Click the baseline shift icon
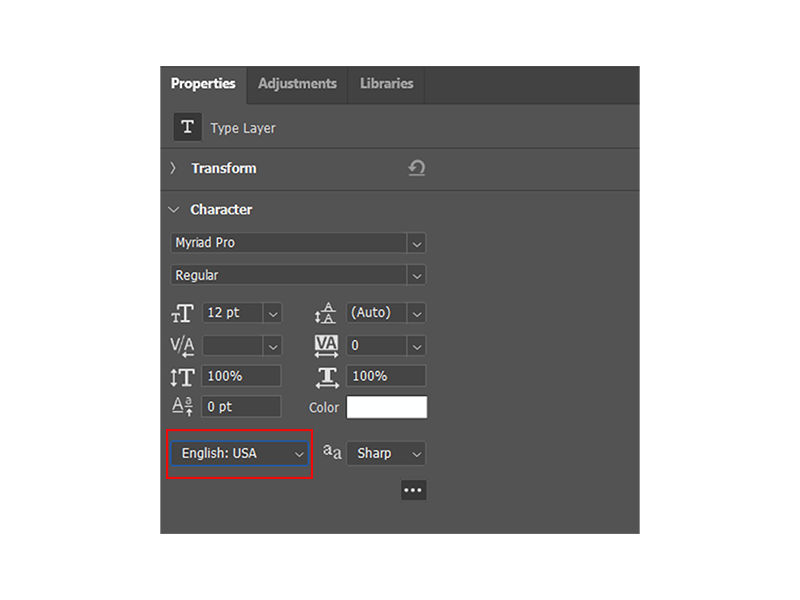Viewport: 800px width, 600px height. tap(182, 406)
